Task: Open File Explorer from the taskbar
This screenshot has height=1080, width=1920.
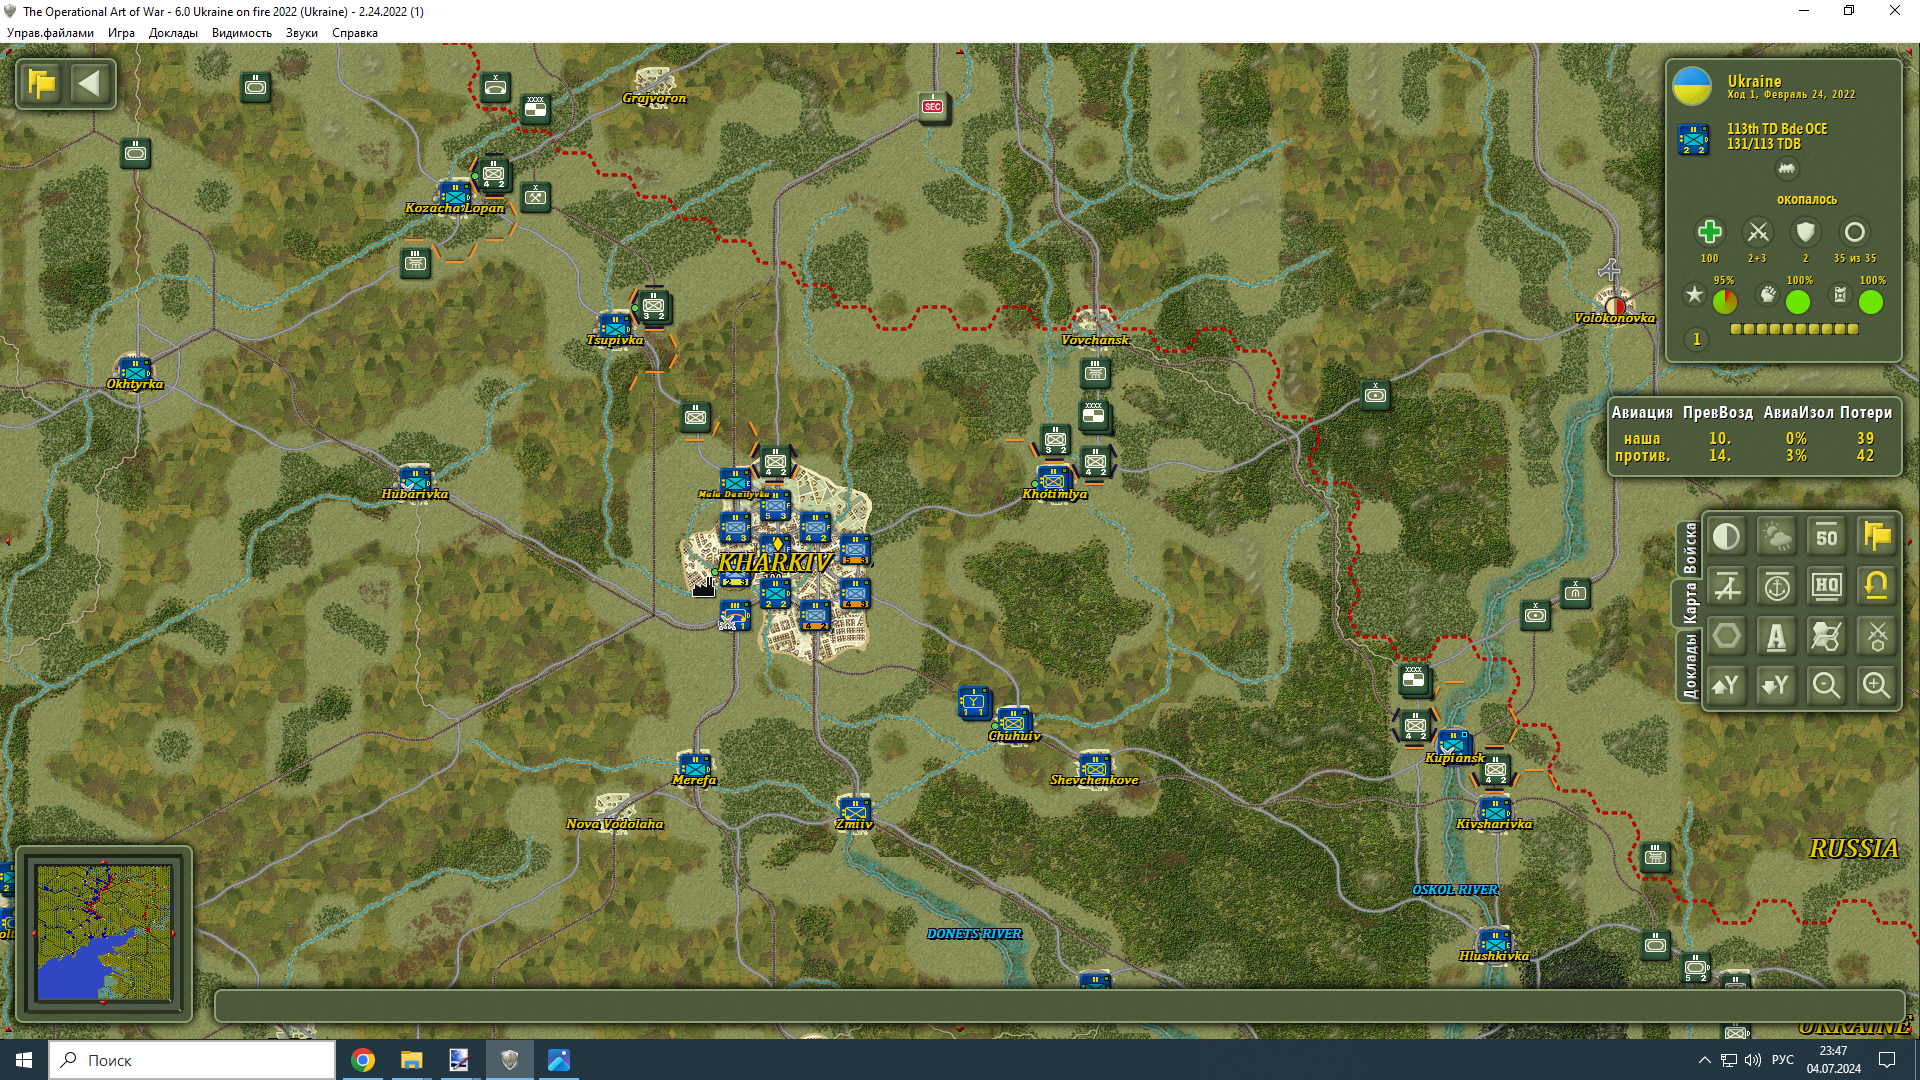Action: 411,1060
